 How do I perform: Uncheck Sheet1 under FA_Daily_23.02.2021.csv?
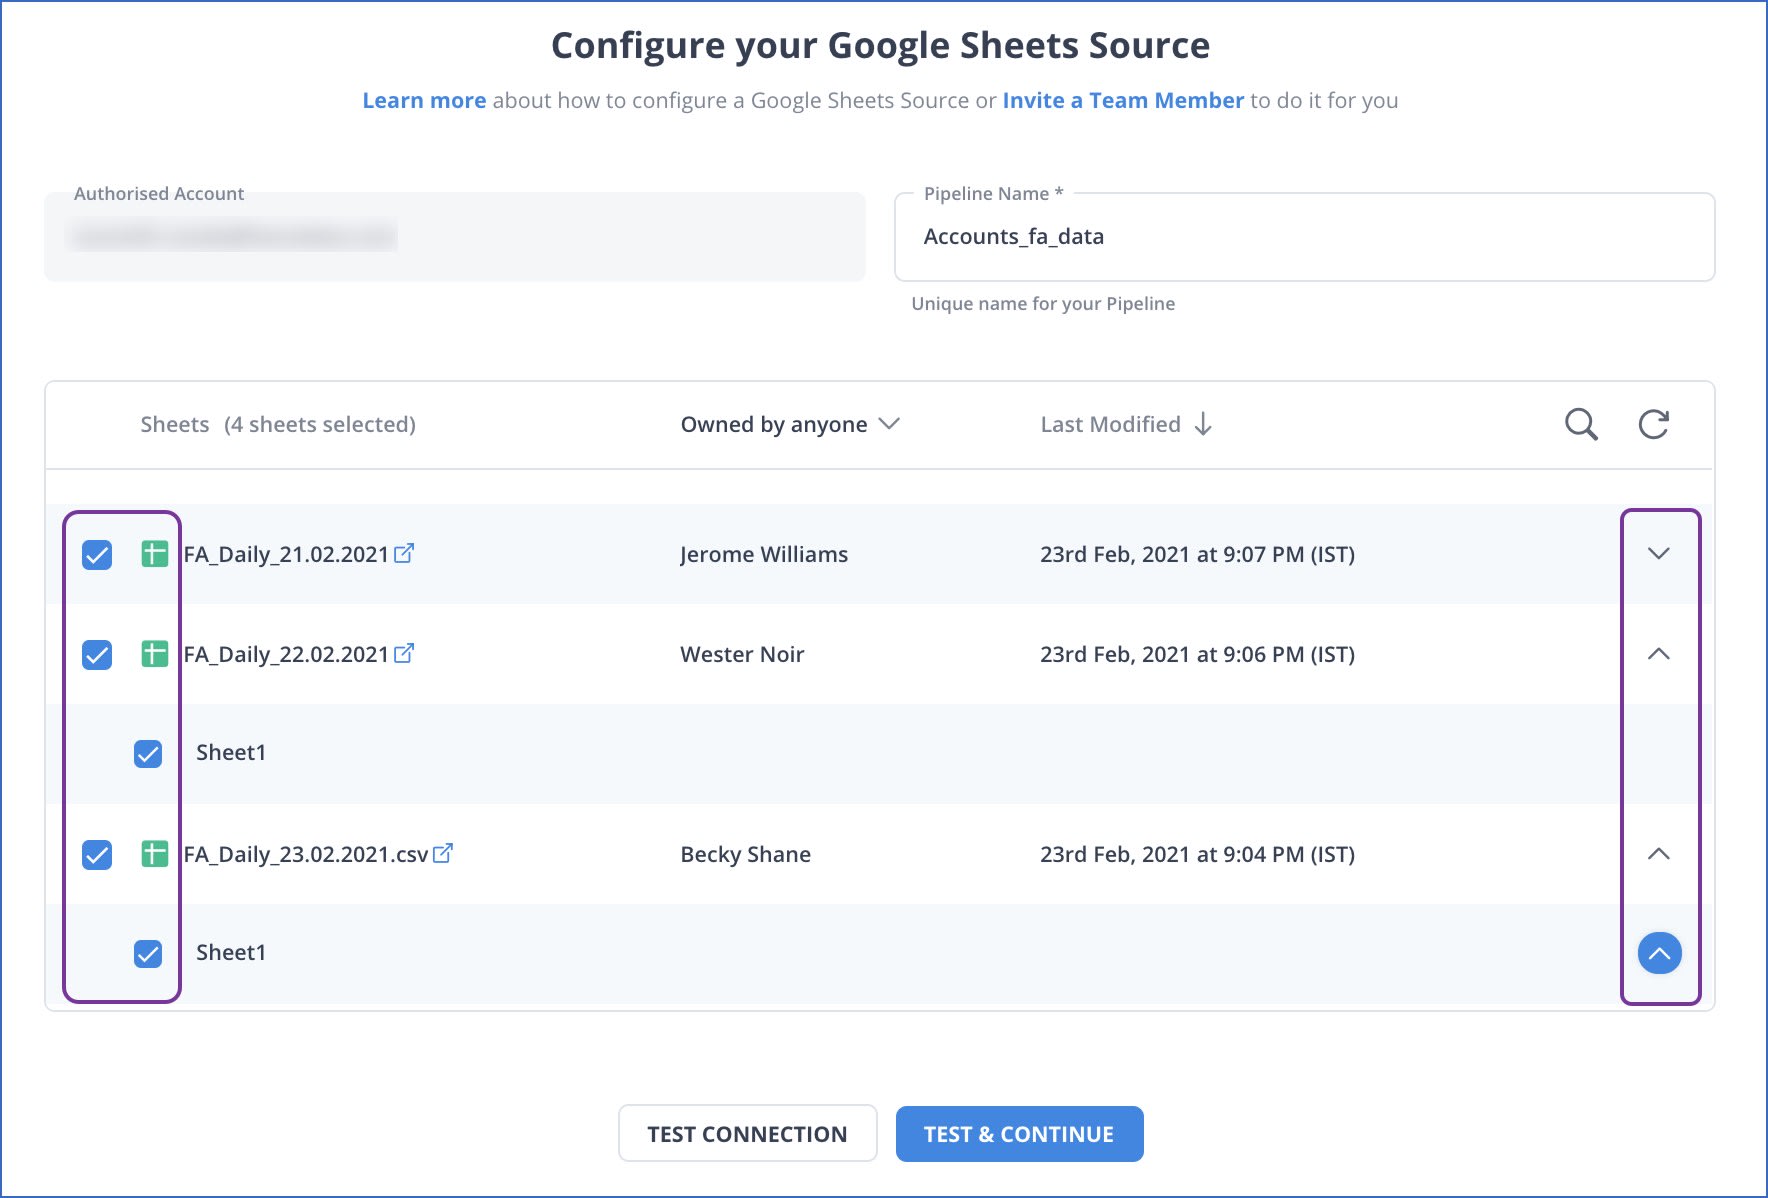pyautogui.click(x=148, y=953)
